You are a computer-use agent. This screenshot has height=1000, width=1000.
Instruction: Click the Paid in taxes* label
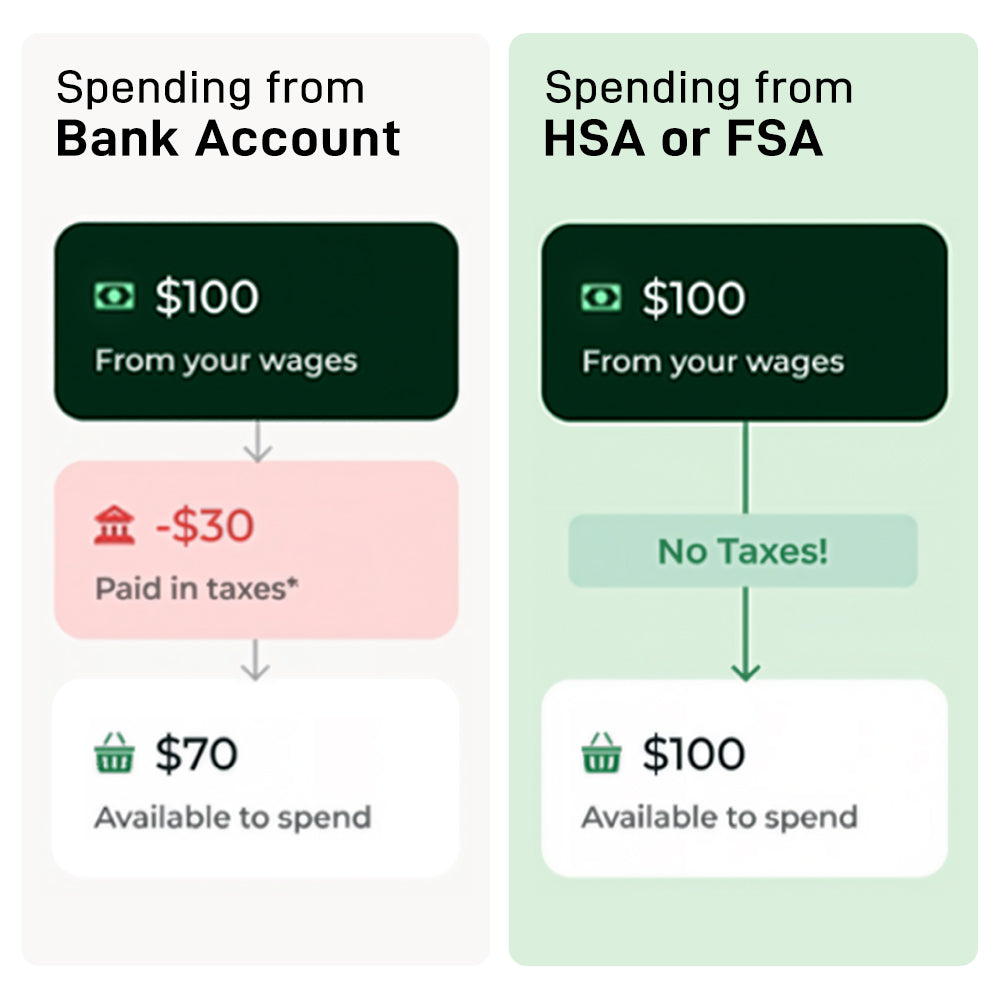pyautogui.click(x=197, y=588)
